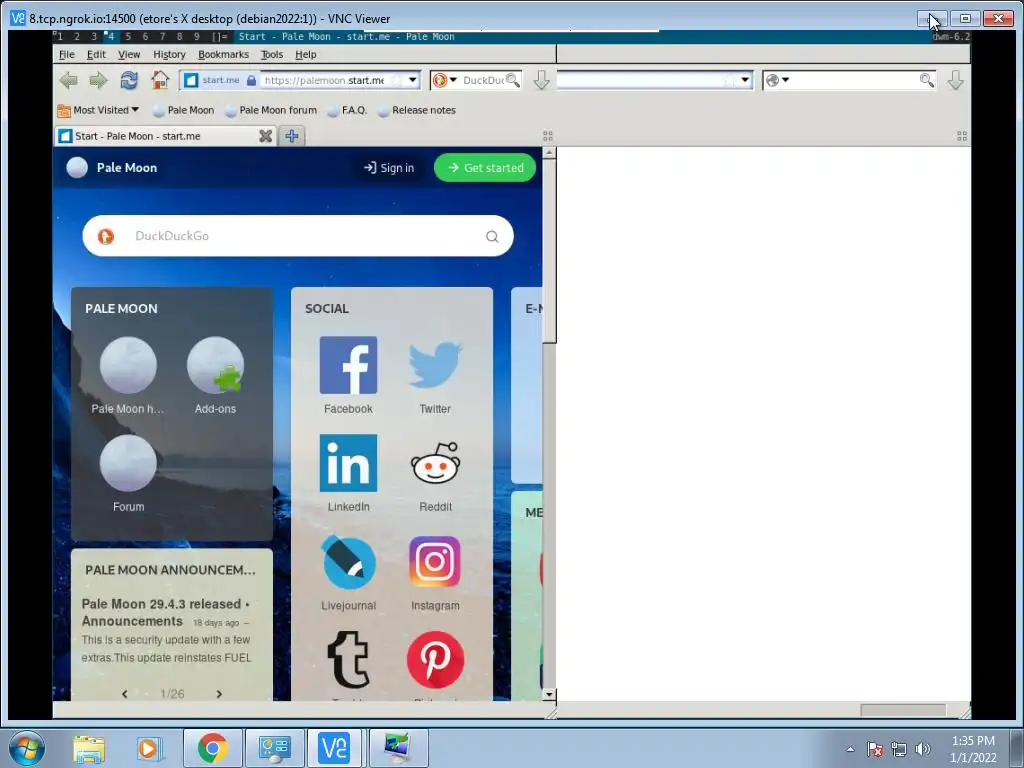Go back with the browser Back arrow

tap(69, 80)
